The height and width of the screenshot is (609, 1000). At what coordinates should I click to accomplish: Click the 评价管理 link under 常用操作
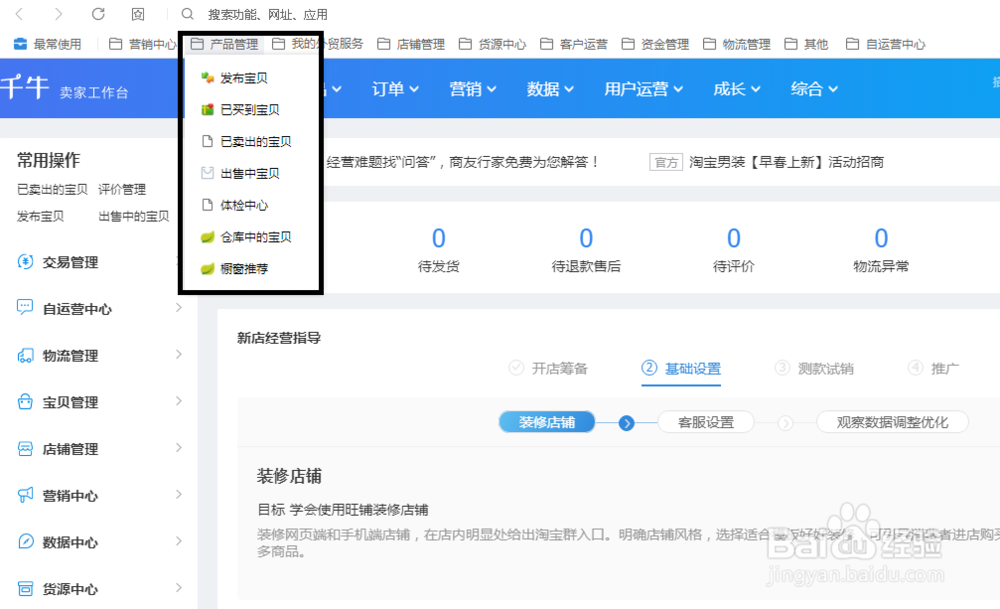pyautogui.click(x=120, y=189)
